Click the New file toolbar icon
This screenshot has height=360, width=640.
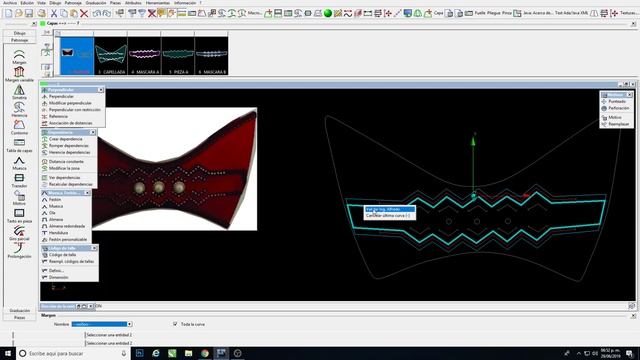click(9, 13)
